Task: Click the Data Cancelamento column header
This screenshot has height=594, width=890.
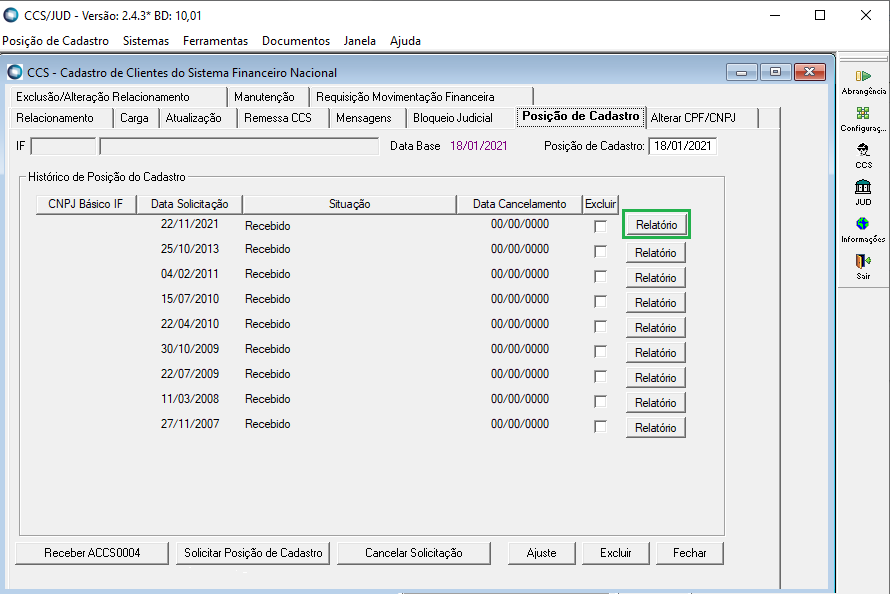Action: coord(519,204)
